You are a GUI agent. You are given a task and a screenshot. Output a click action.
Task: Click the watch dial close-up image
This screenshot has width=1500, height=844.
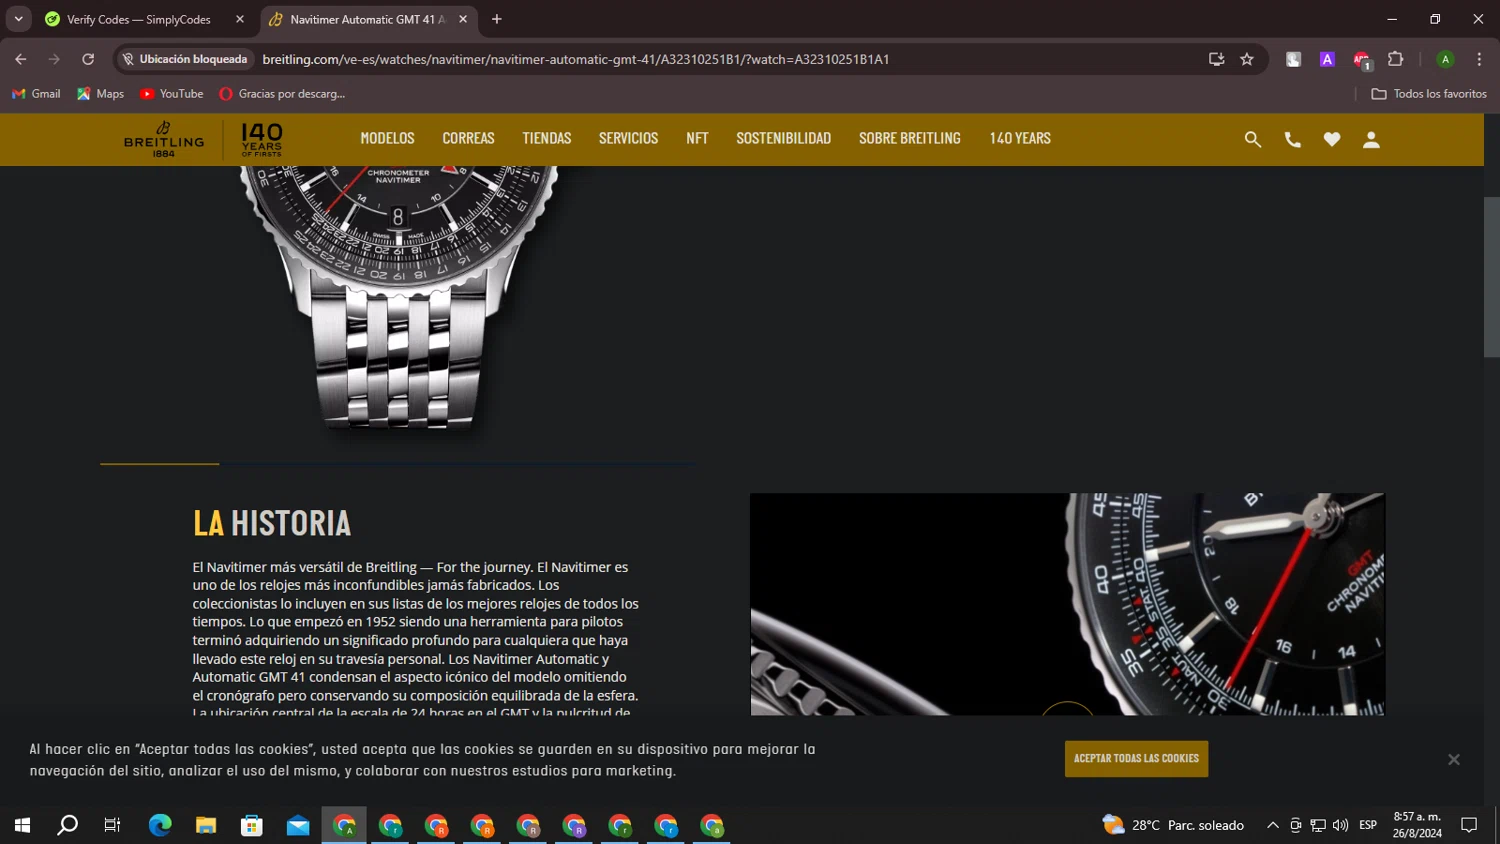(1067, 604)
